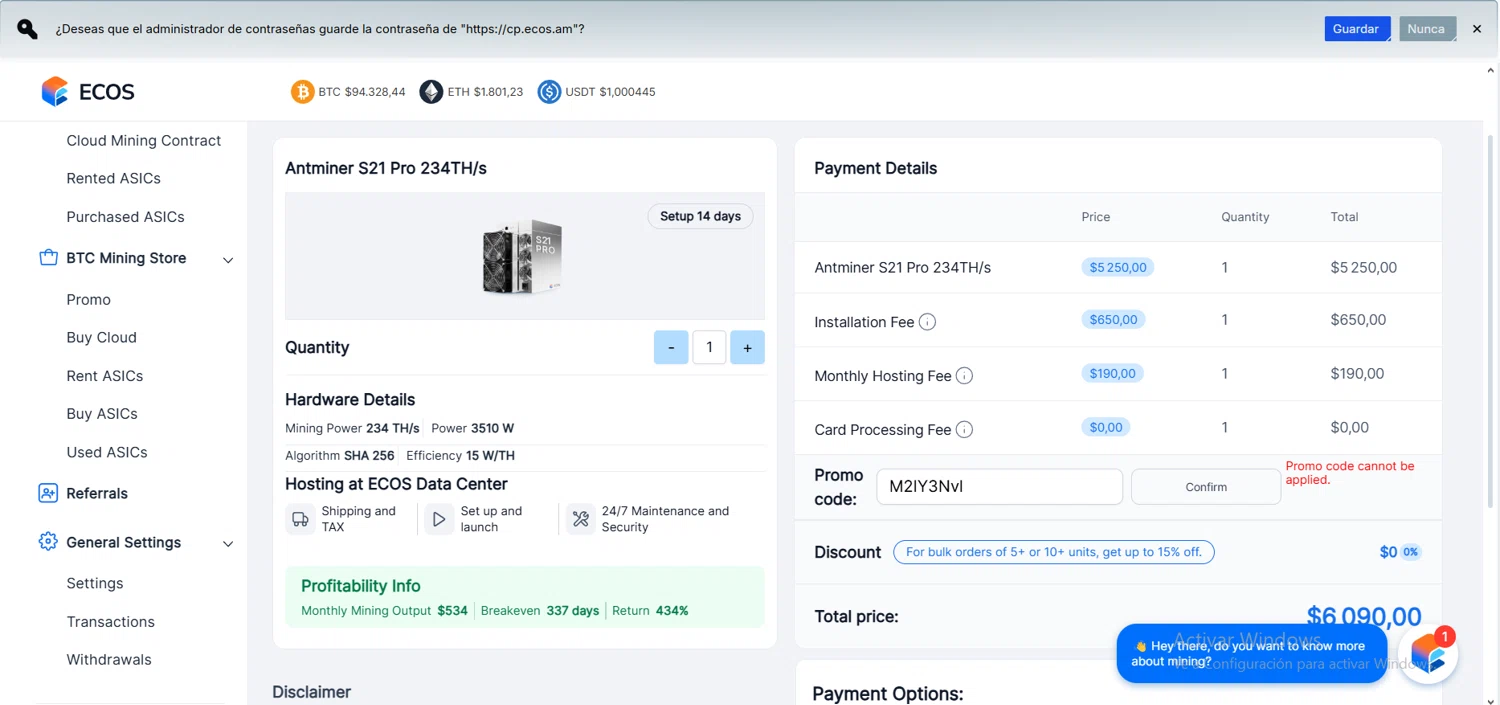Click the password manager key icon
The height and width of the screenshot is (705, 1500).
click(27, 29)
